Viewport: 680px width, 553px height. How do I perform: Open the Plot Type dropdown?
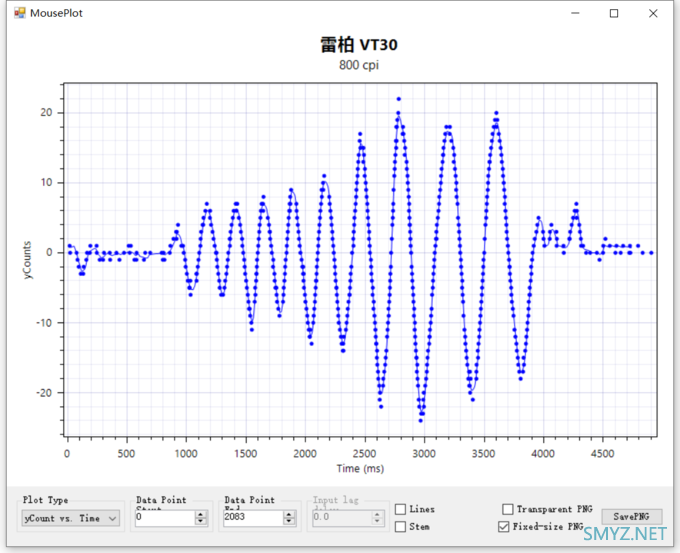coord(71,518)
